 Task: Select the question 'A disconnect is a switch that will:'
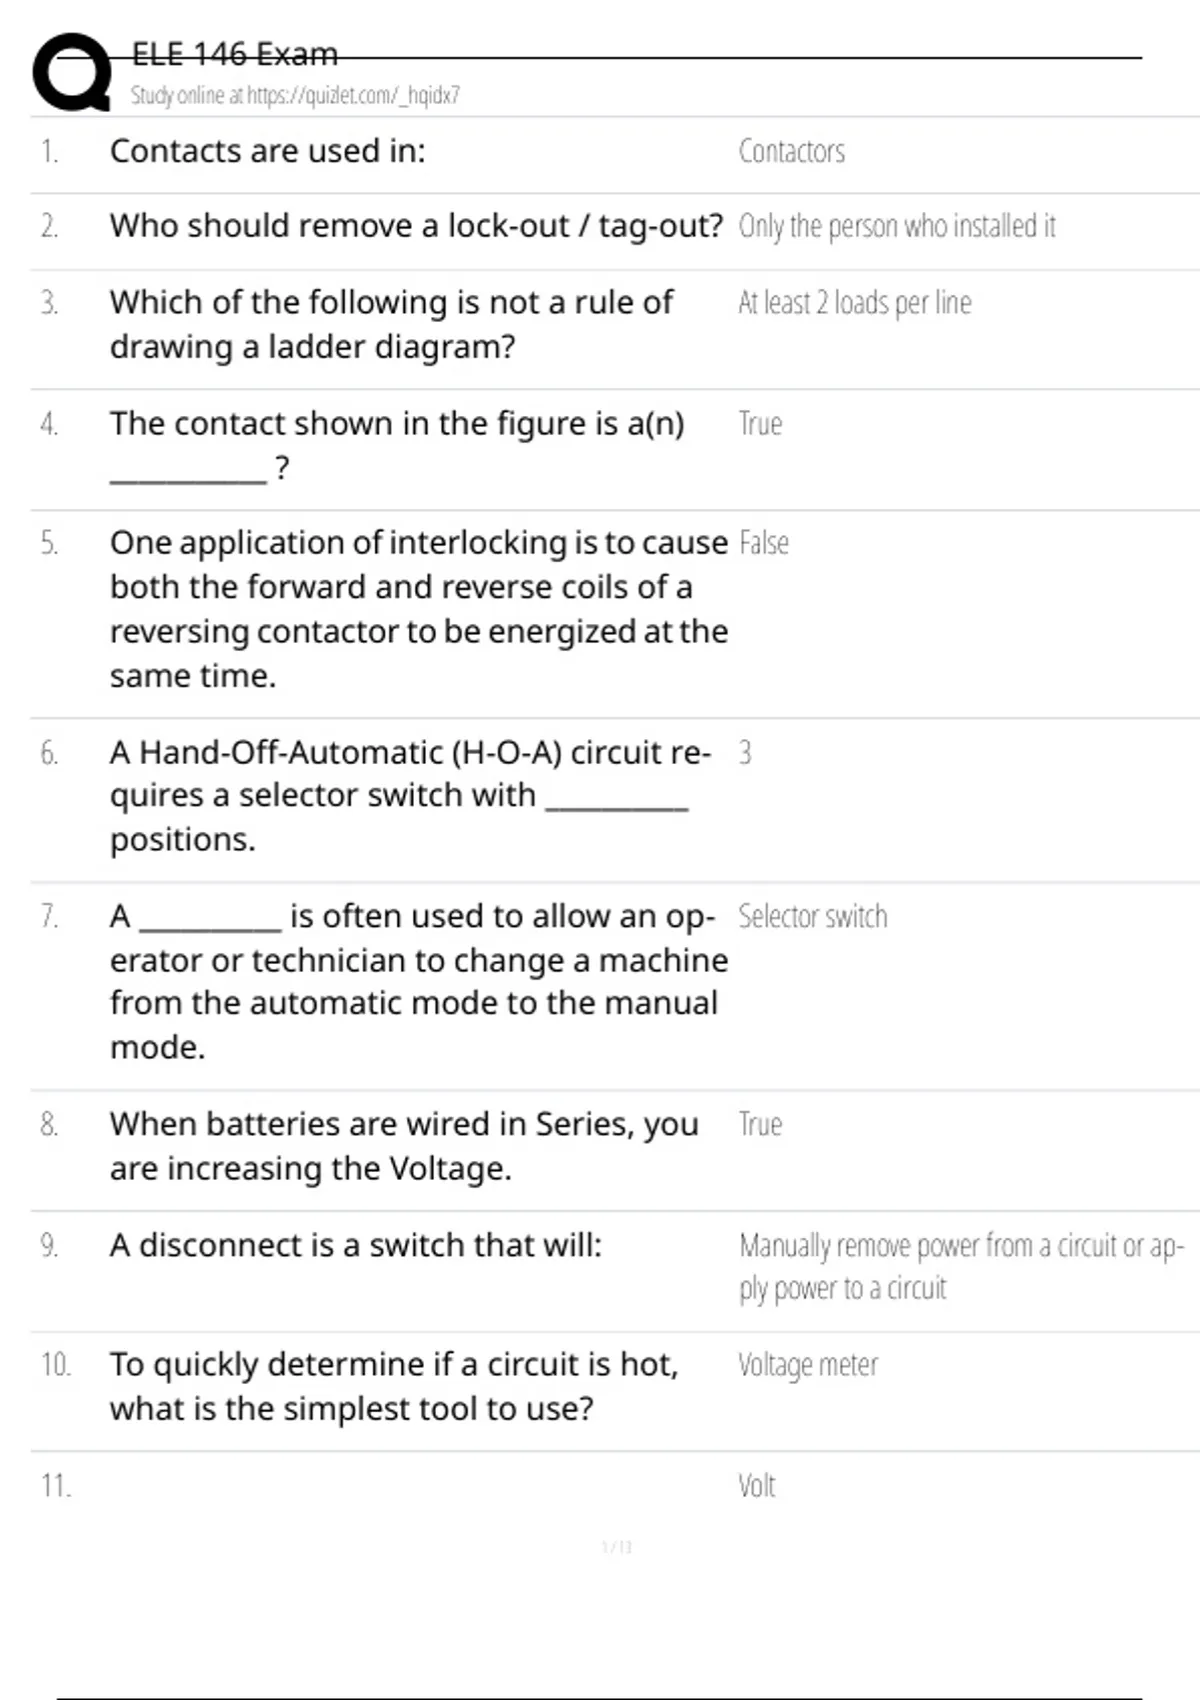click(356, 1245)
